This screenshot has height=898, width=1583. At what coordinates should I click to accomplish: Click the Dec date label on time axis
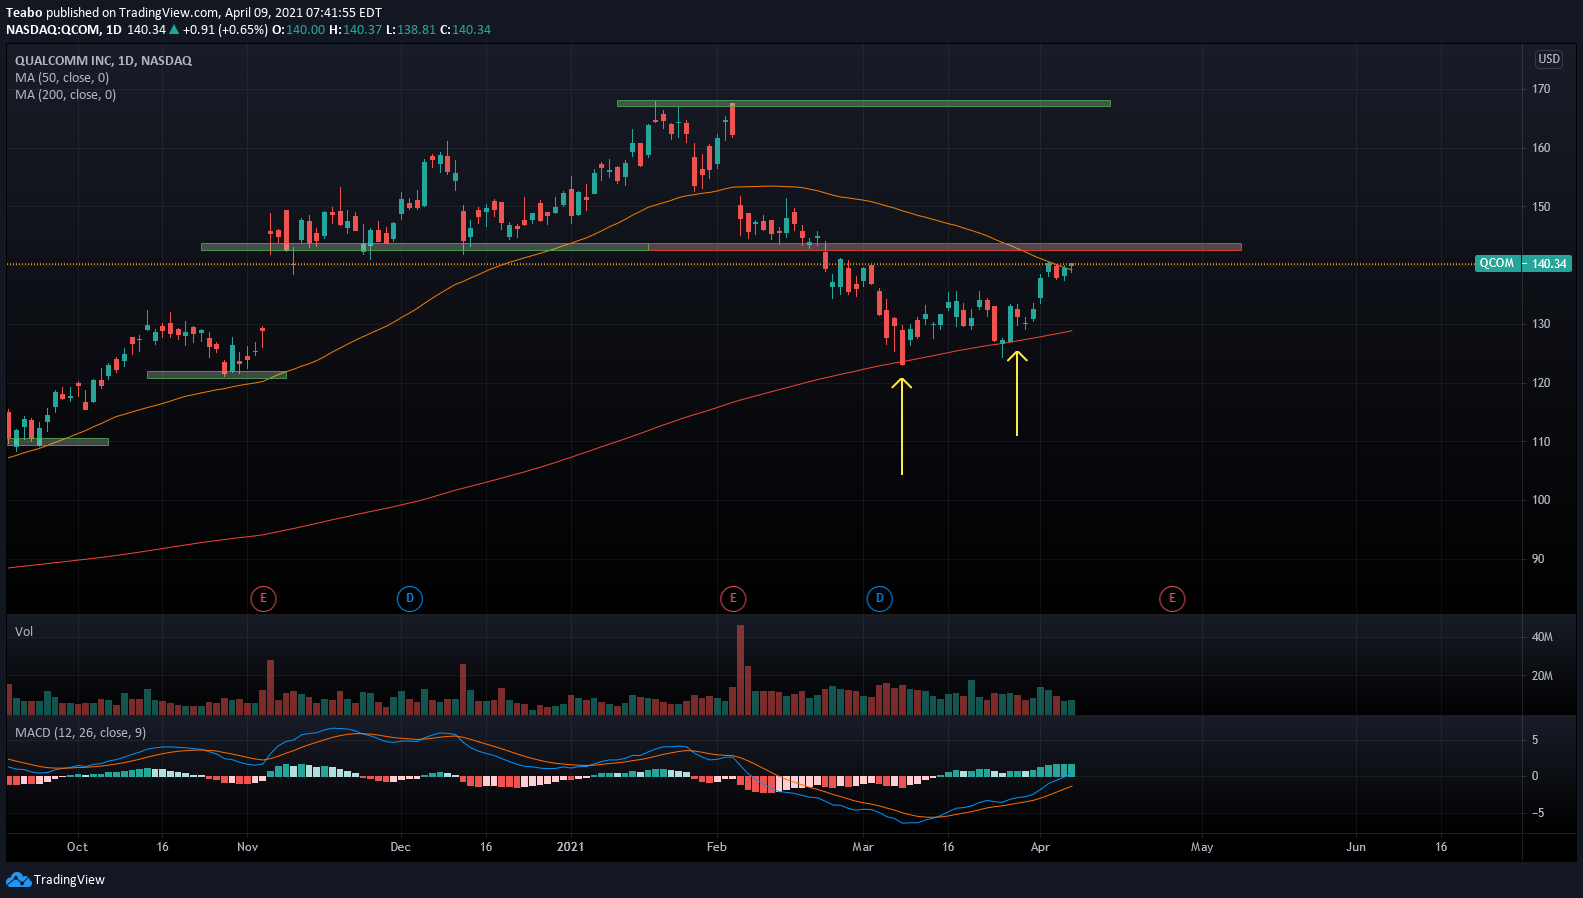(400, 847)
